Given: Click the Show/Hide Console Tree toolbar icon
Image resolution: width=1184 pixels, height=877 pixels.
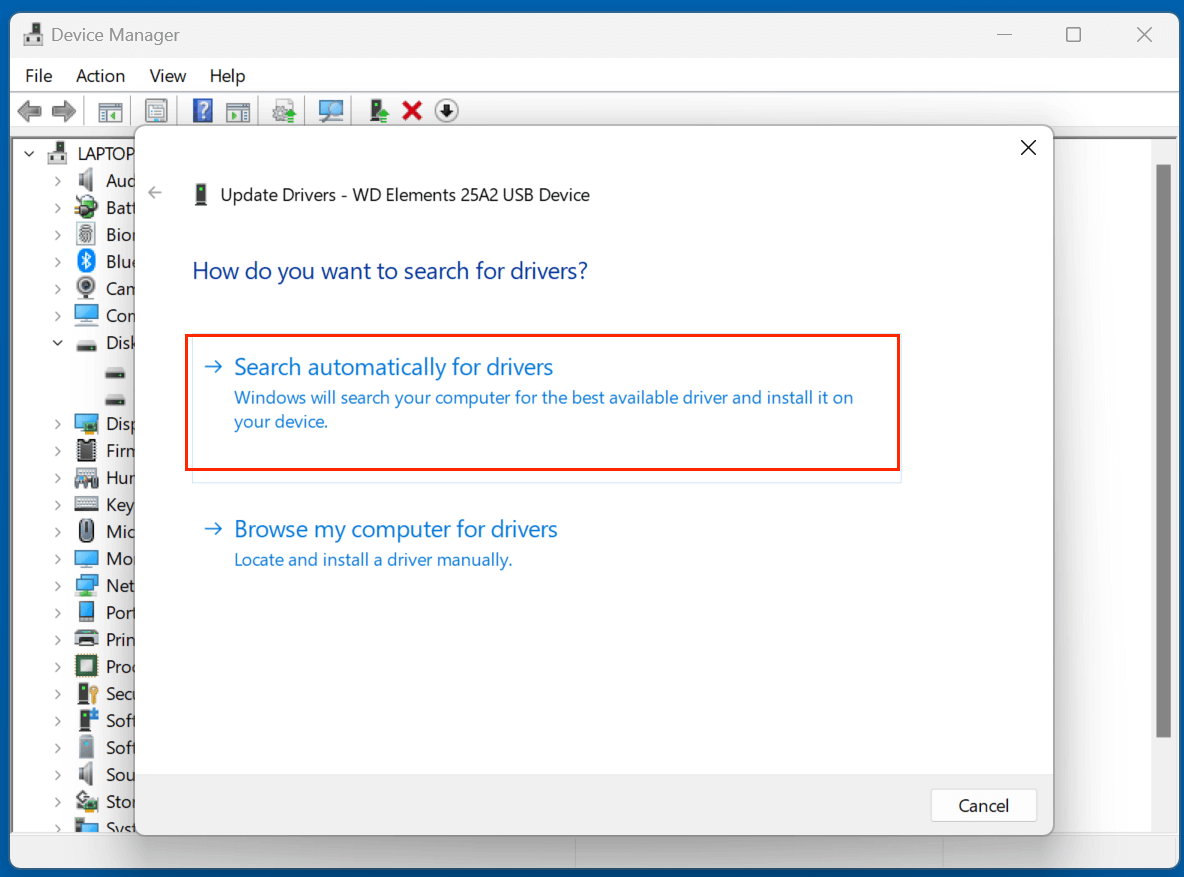Looking at the screenshot, I should pyautogui.click(x=110, y=110).
